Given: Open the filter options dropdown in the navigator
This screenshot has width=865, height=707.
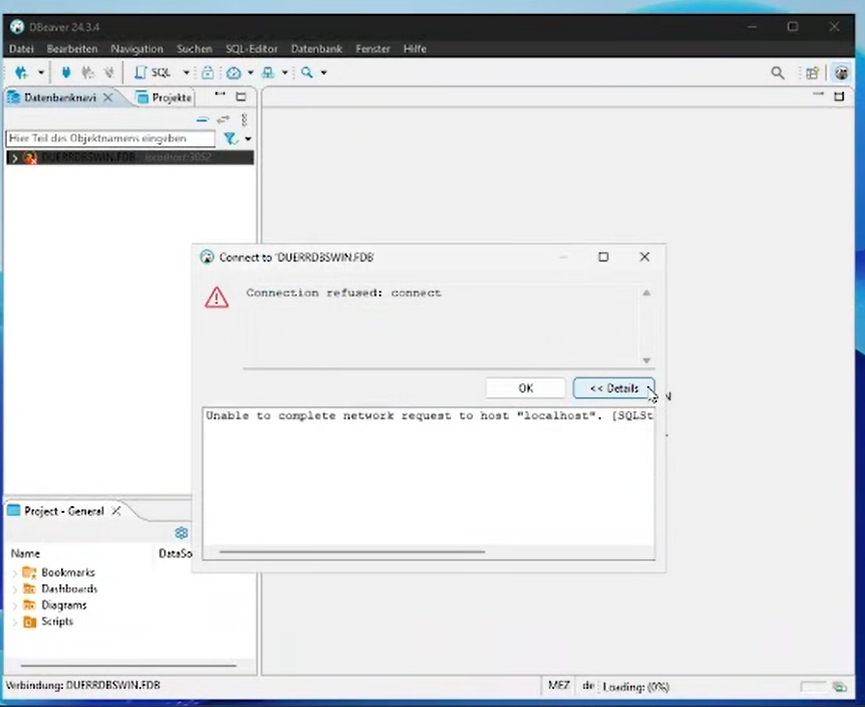Looking at the screenshot, I should coord(247,138).
